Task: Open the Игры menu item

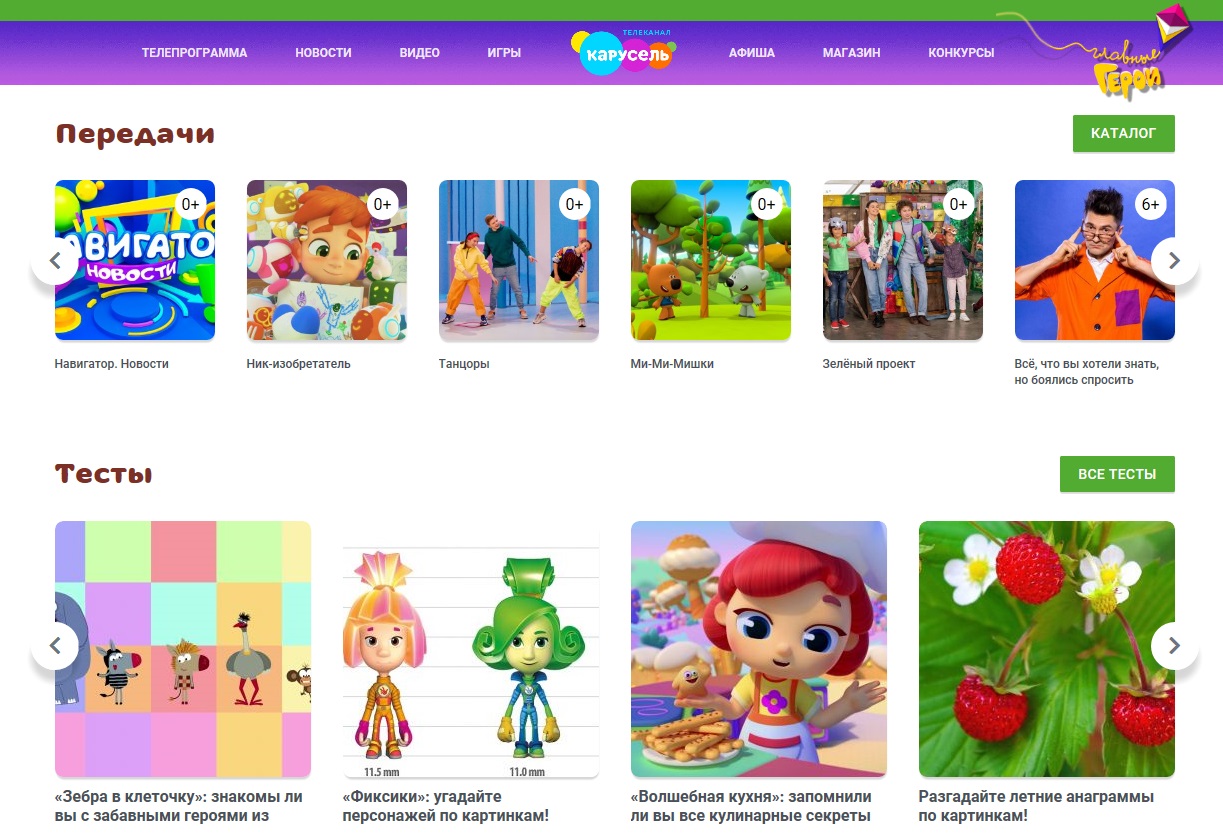Action: click(504, 53)
